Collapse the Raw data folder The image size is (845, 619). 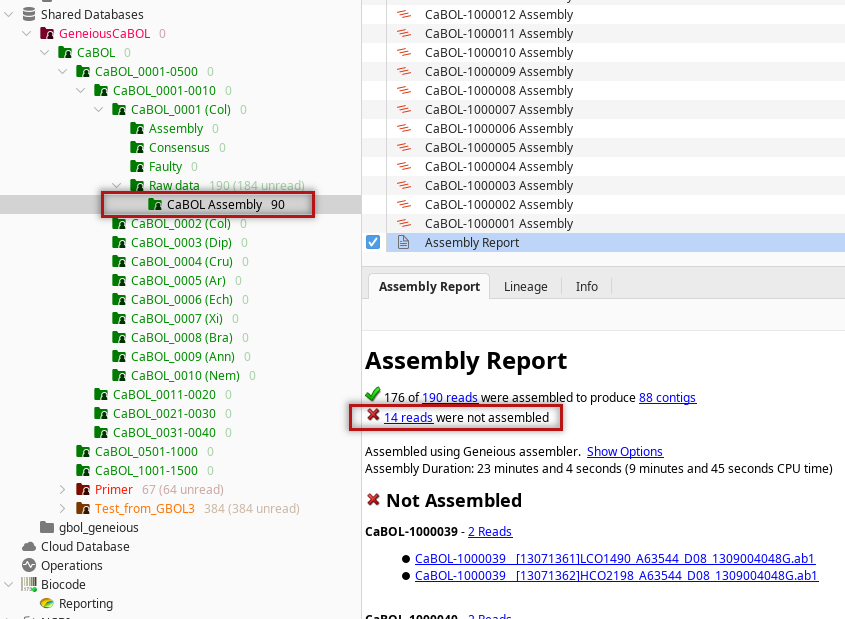coord(117,186)
